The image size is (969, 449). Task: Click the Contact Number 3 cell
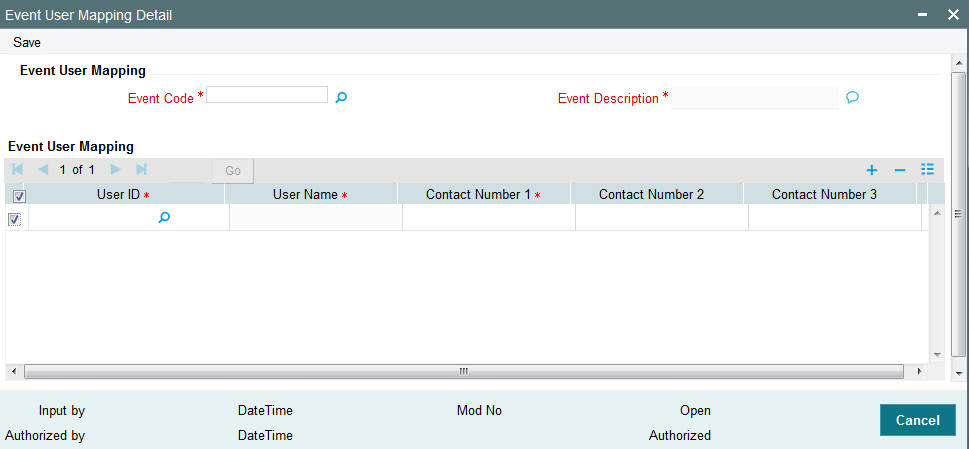[835, 218]
